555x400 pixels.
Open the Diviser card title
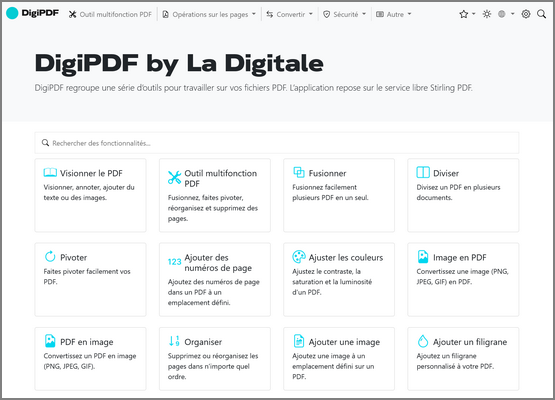446,173
